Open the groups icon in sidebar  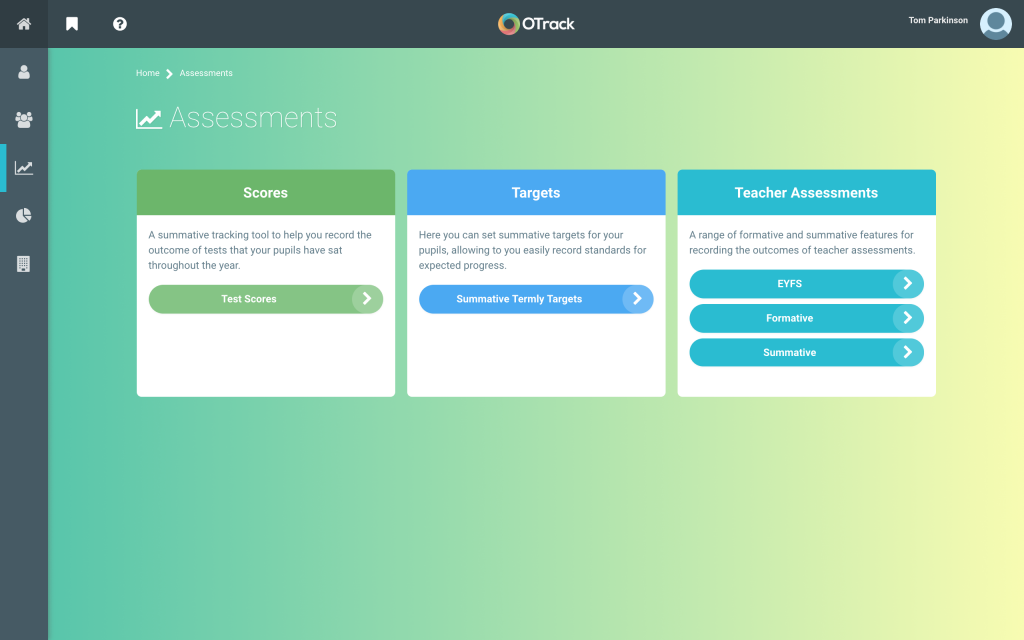coord(22,120)
